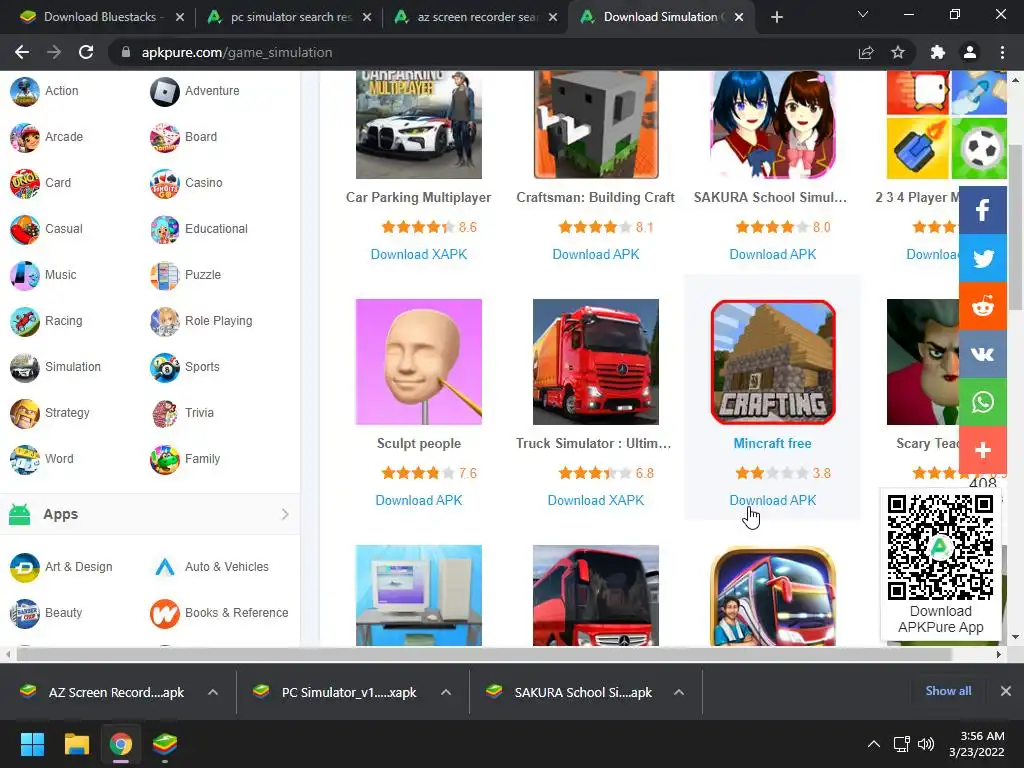Image resolution: width=1024 pixels, height=768 pixels.
Task: Open the Simulation category icon
Action: [x=25, y=367]
